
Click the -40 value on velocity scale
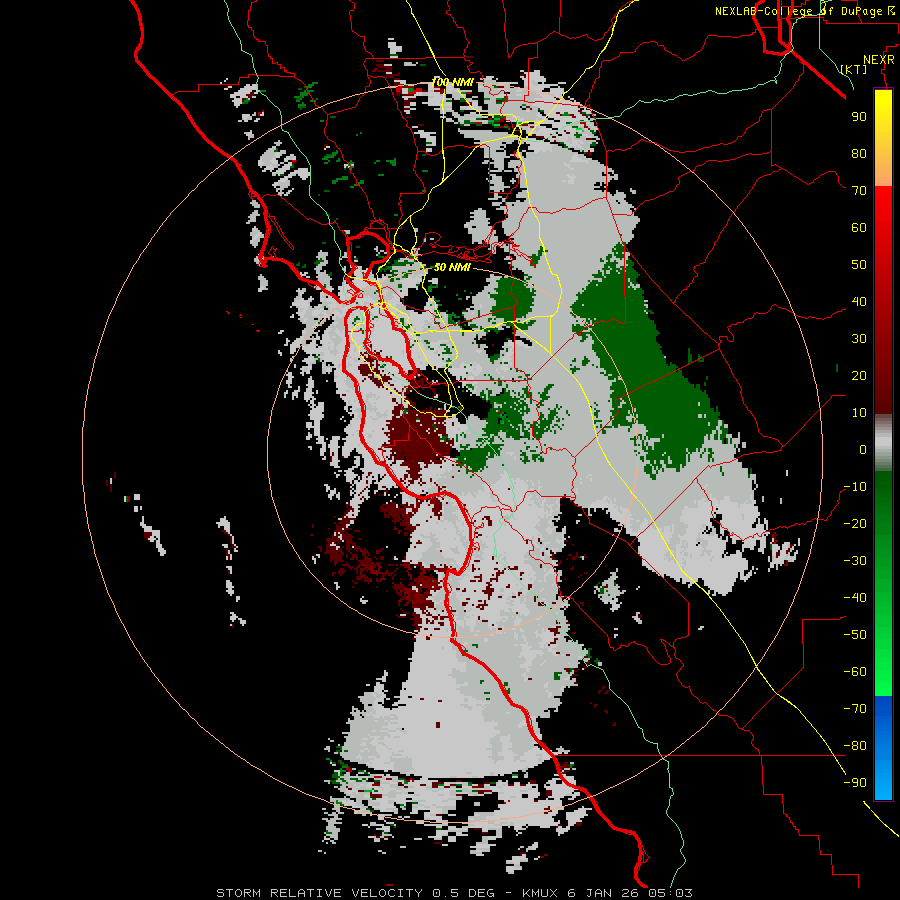click(x=855, y=598)
